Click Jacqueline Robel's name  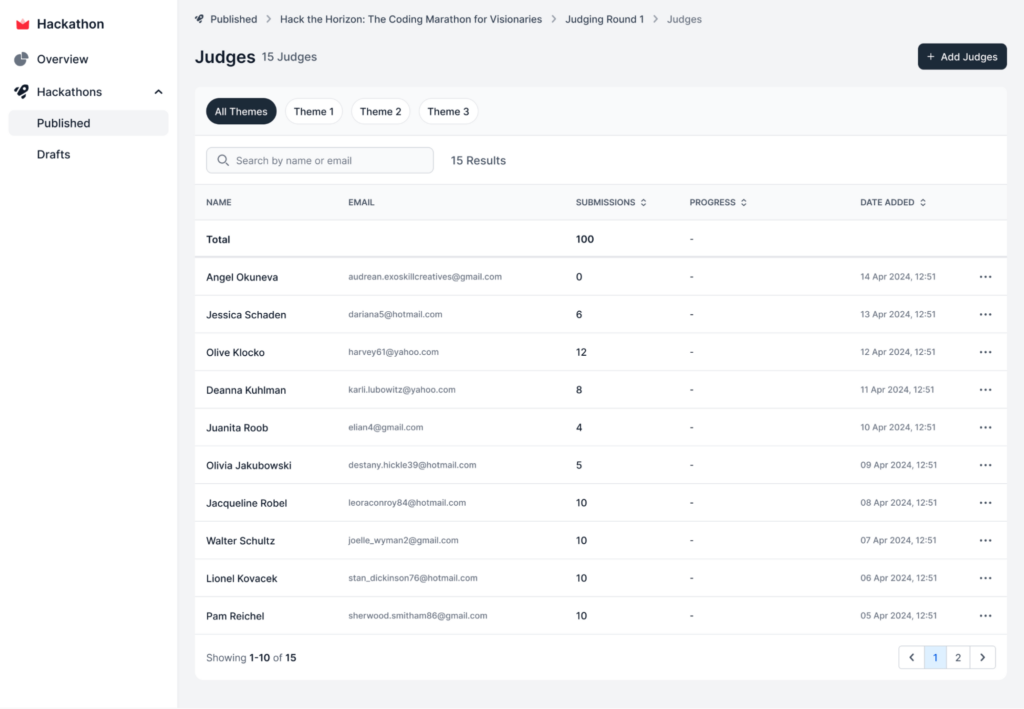tap(246, 503)
